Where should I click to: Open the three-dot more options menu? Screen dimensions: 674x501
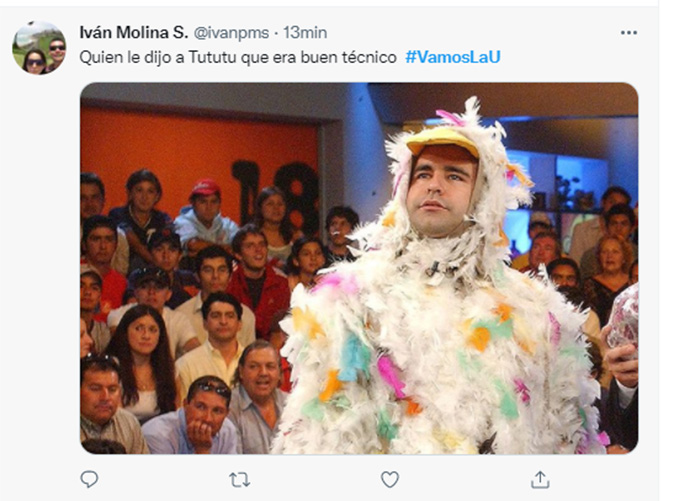(628, 33)
